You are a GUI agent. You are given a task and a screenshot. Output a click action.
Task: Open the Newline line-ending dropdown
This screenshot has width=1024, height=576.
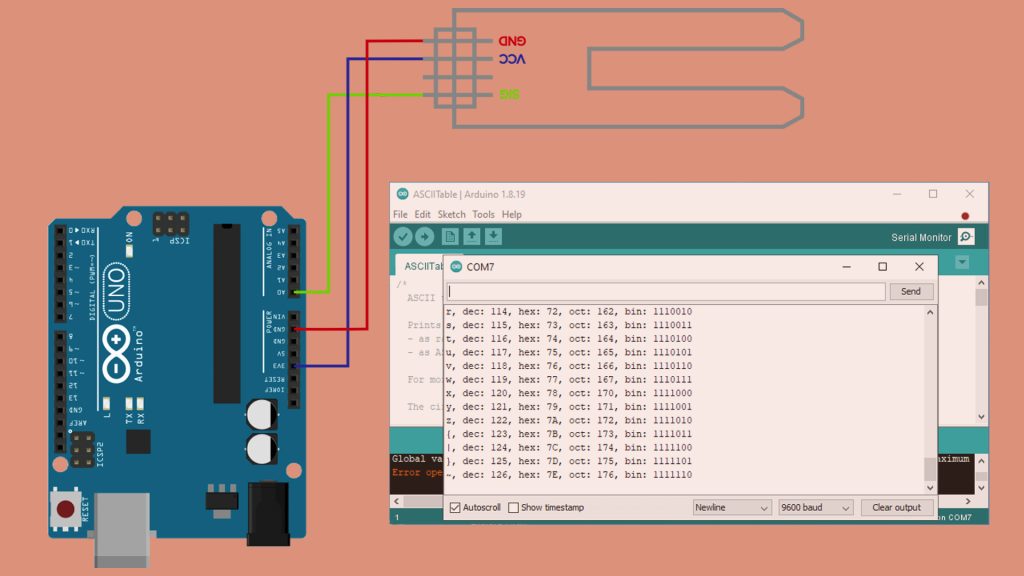(731, 507)
